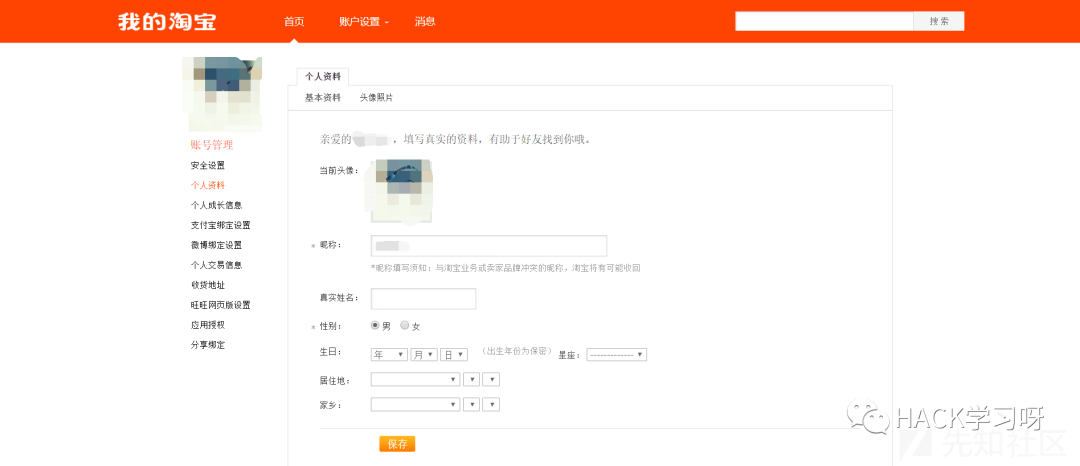Open 个人交易信息 in the sidebar

coord(216,265)
